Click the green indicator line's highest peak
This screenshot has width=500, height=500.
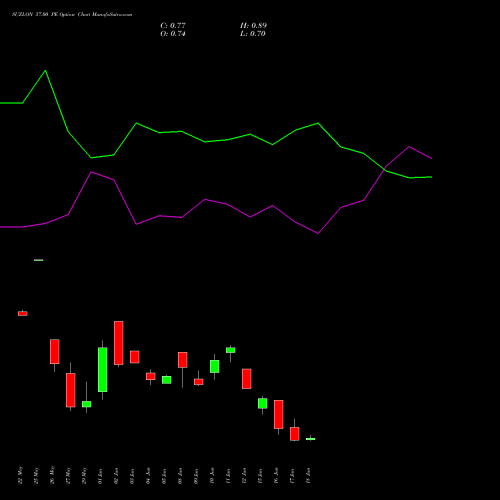45,71
